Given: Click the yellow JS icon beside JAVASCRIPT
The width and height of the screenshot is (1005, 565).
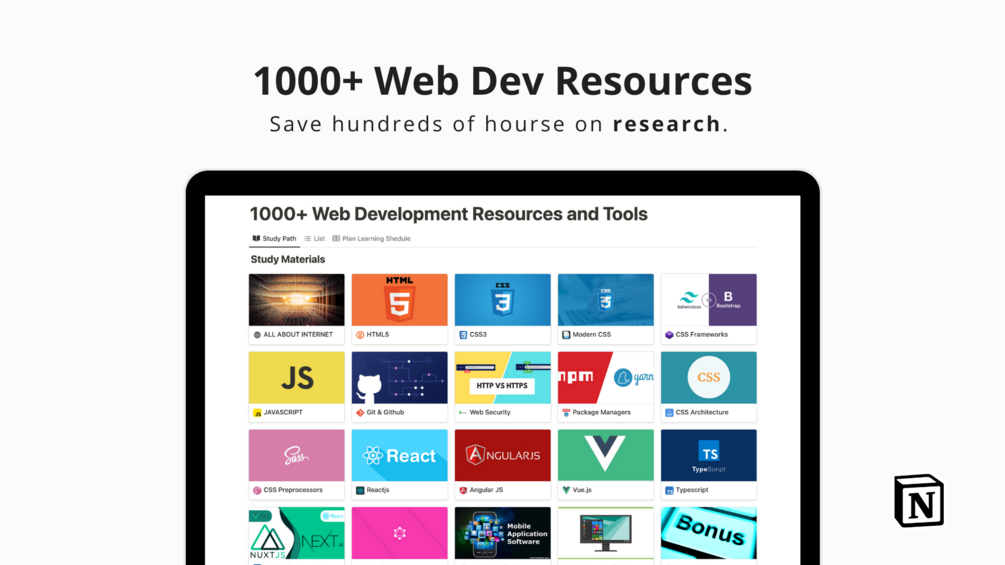Looking at the screenshot, I should click(x=257, y=413).
